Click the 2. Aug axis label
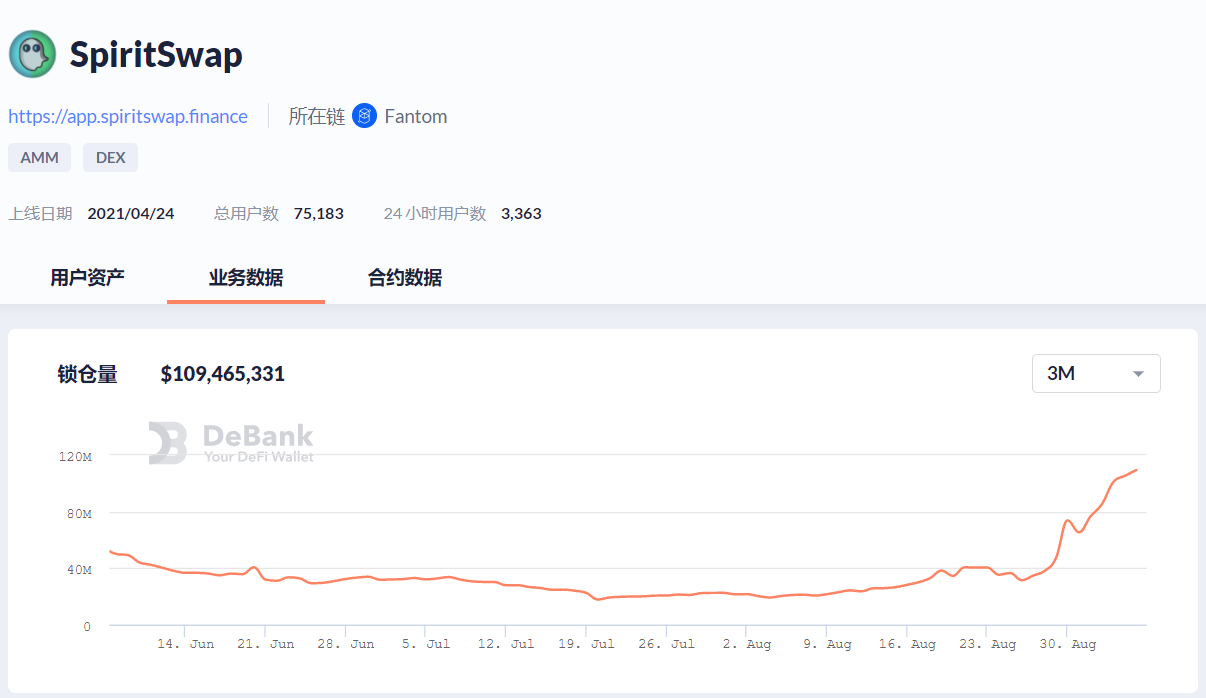1206x698 pixels. point(746,644)
